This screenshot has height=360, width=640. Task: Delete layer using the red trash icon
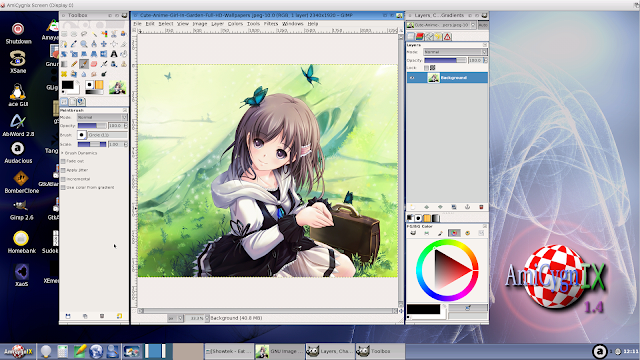481,207
